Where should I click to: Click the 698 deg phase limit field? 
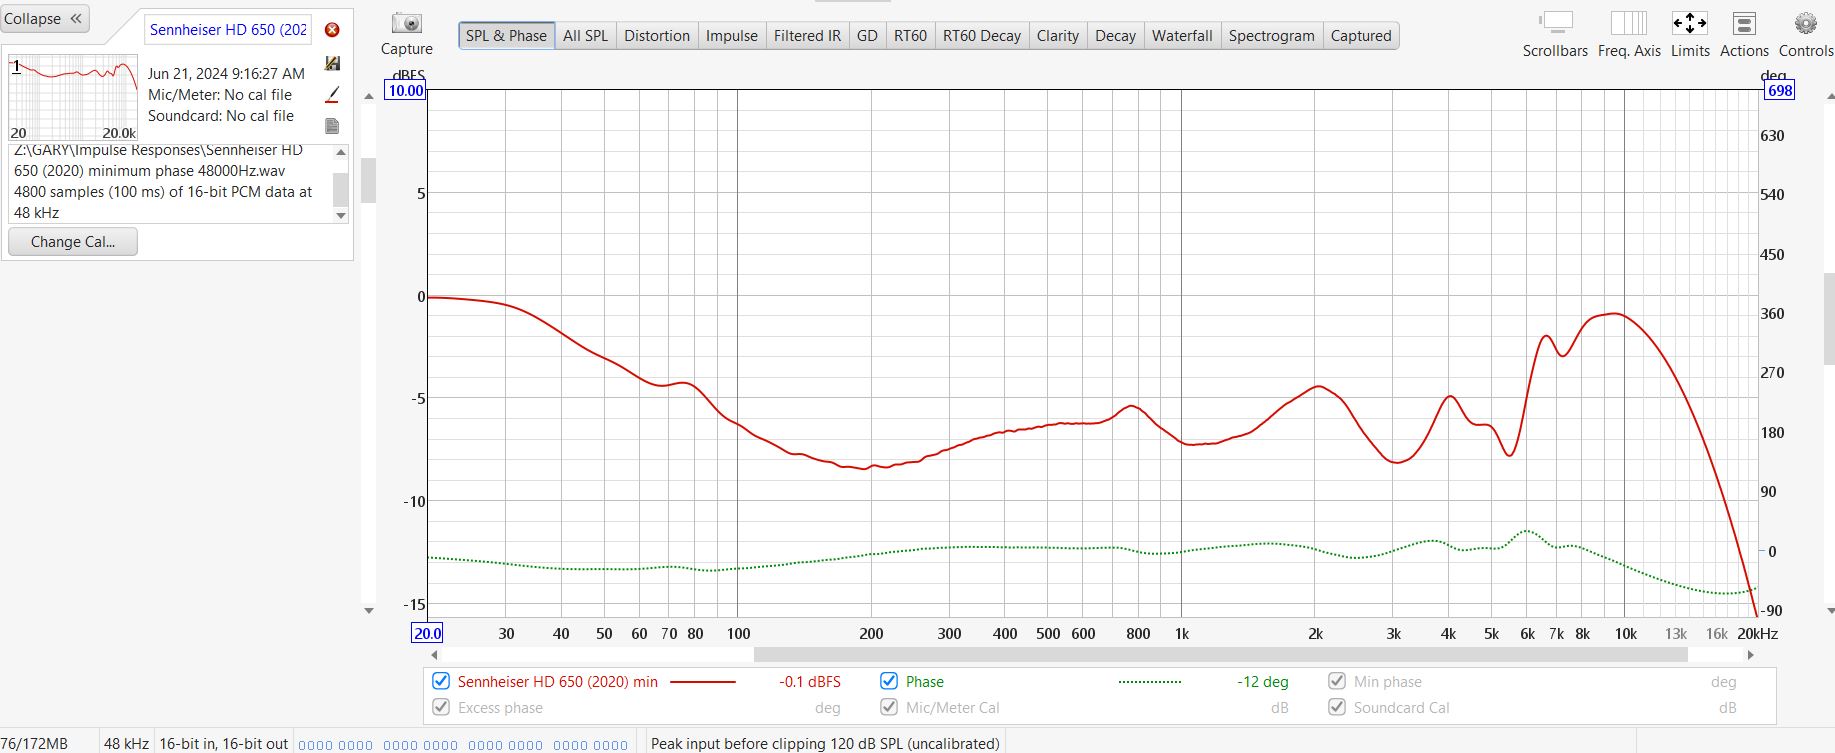(1780, 90)
